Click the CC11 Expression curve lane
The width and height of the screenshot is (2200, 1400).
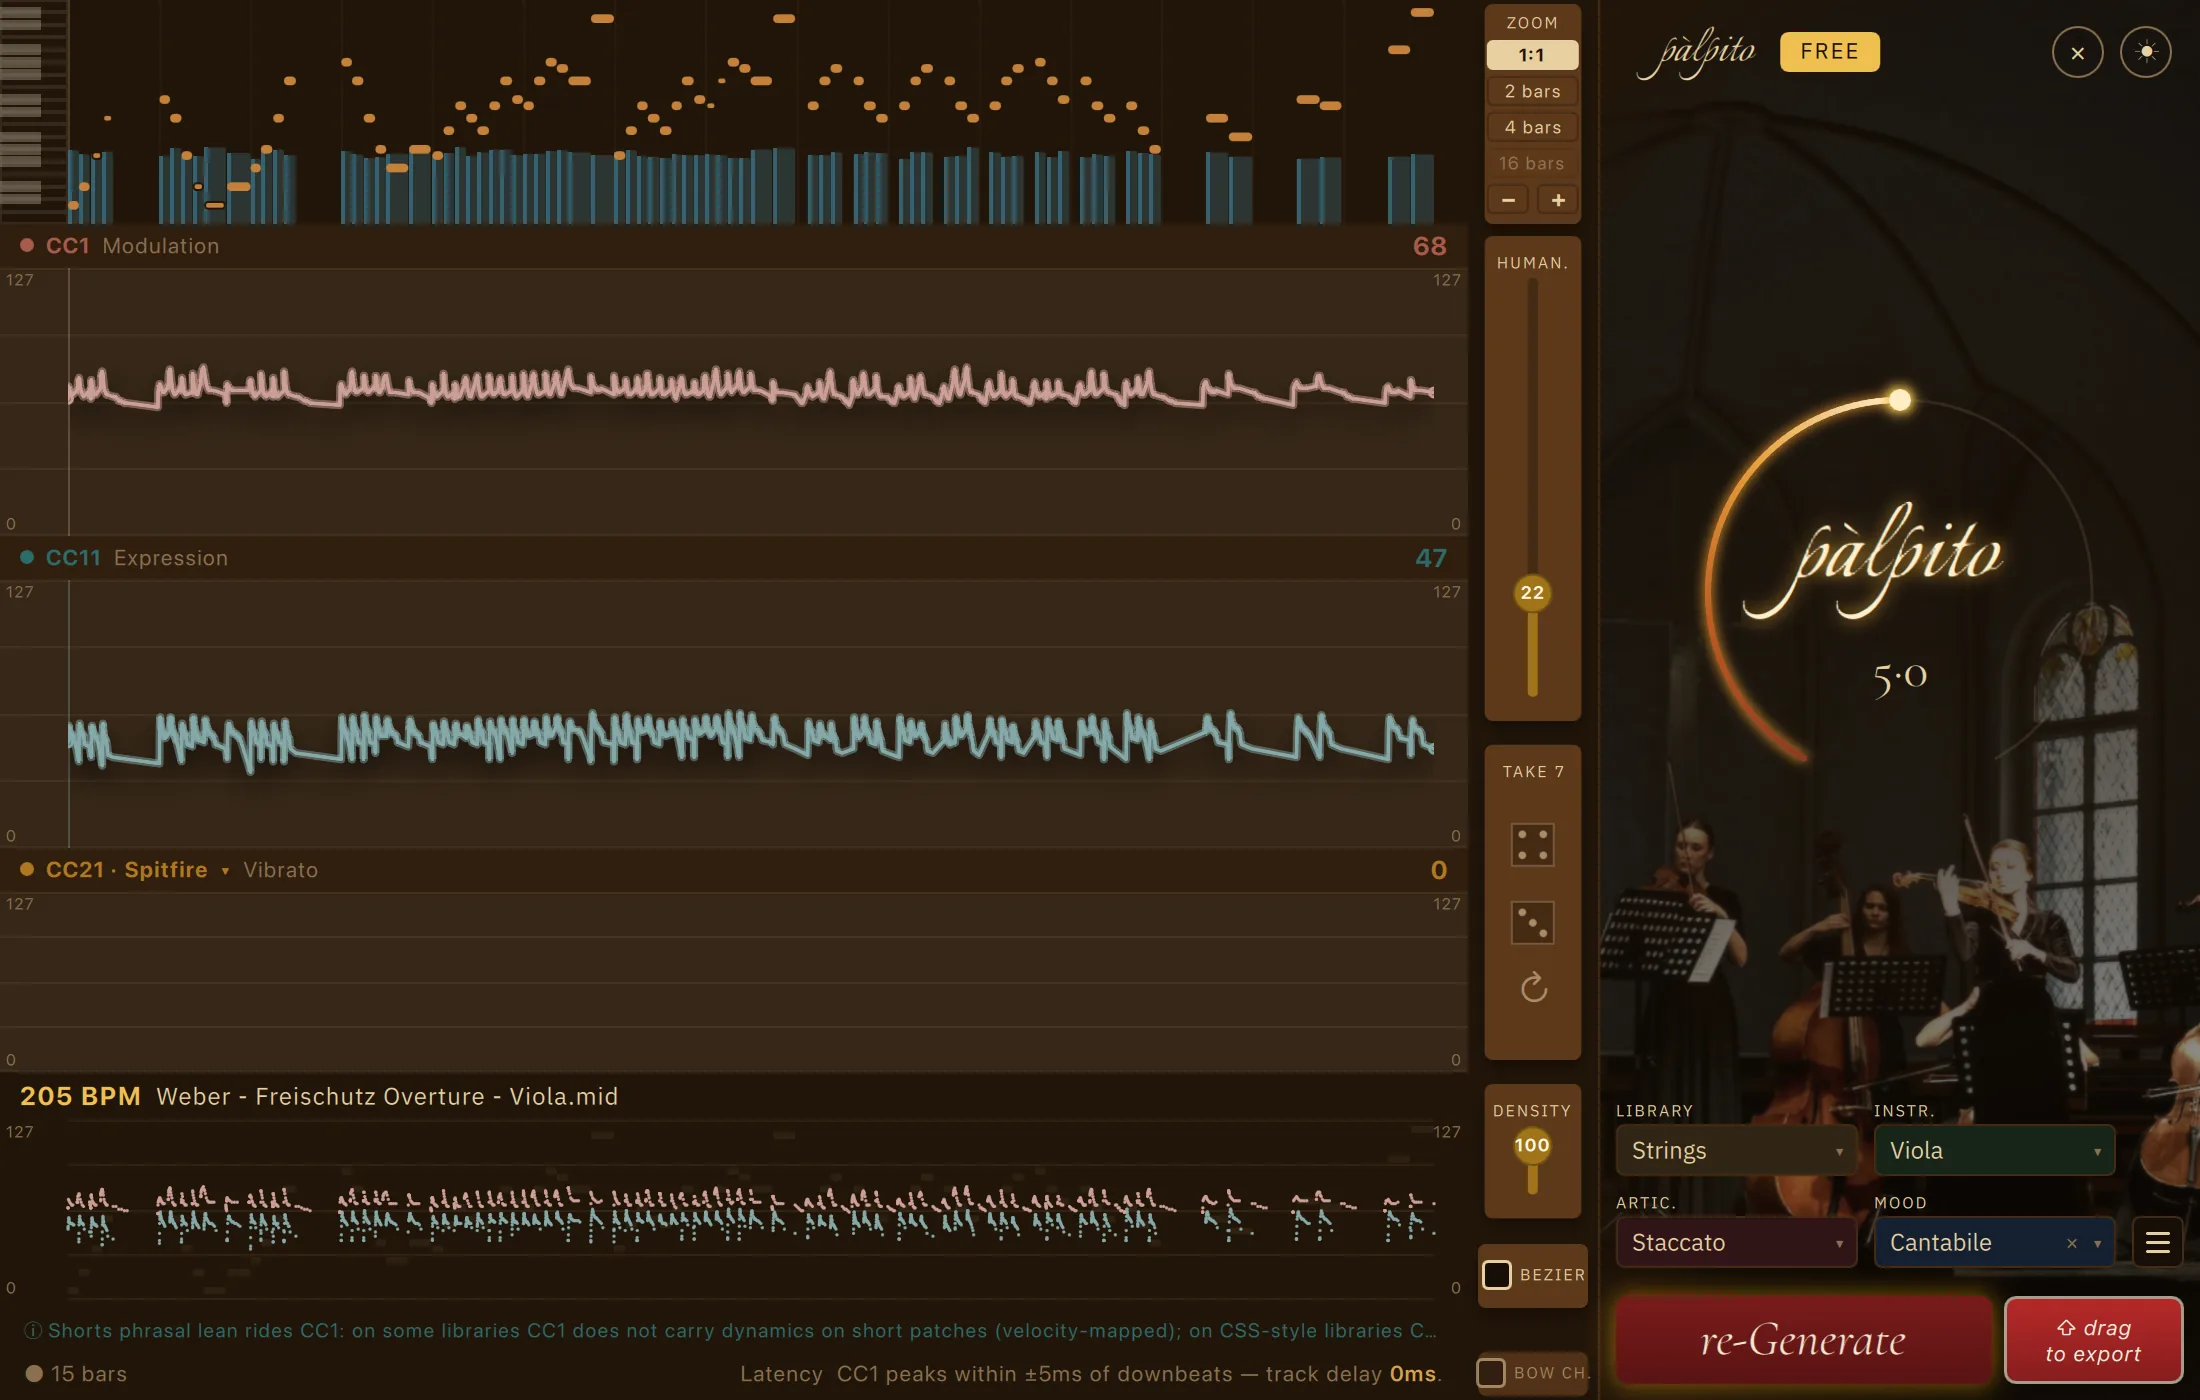click(x=734, y=713)
